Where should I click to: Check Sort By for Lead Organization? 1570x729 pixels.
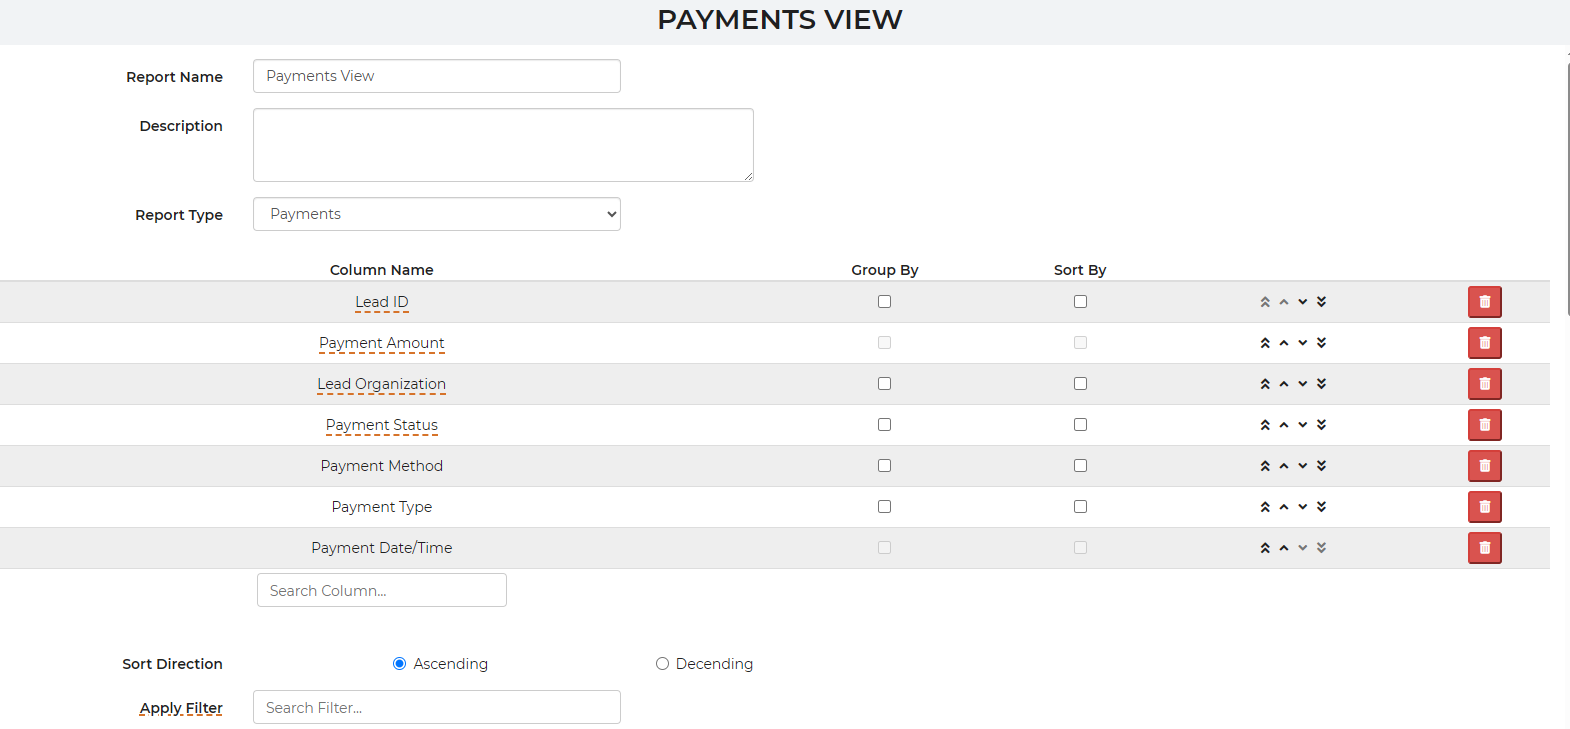point(1080,384)
